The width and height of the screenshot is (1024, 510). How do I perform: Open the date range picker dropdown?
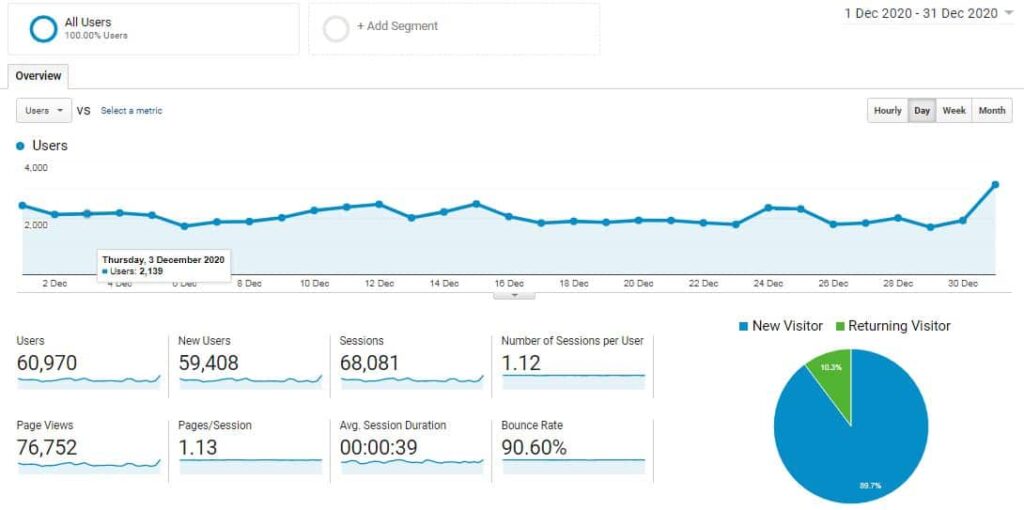[x=928, y=13]
